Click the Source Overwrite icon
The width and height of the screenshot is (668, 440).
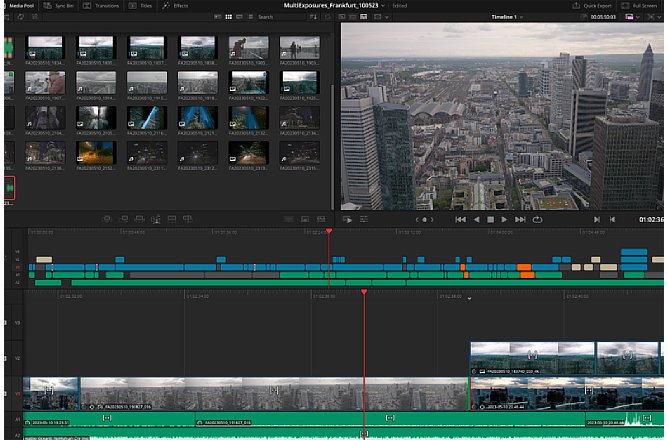coord(187,219)
